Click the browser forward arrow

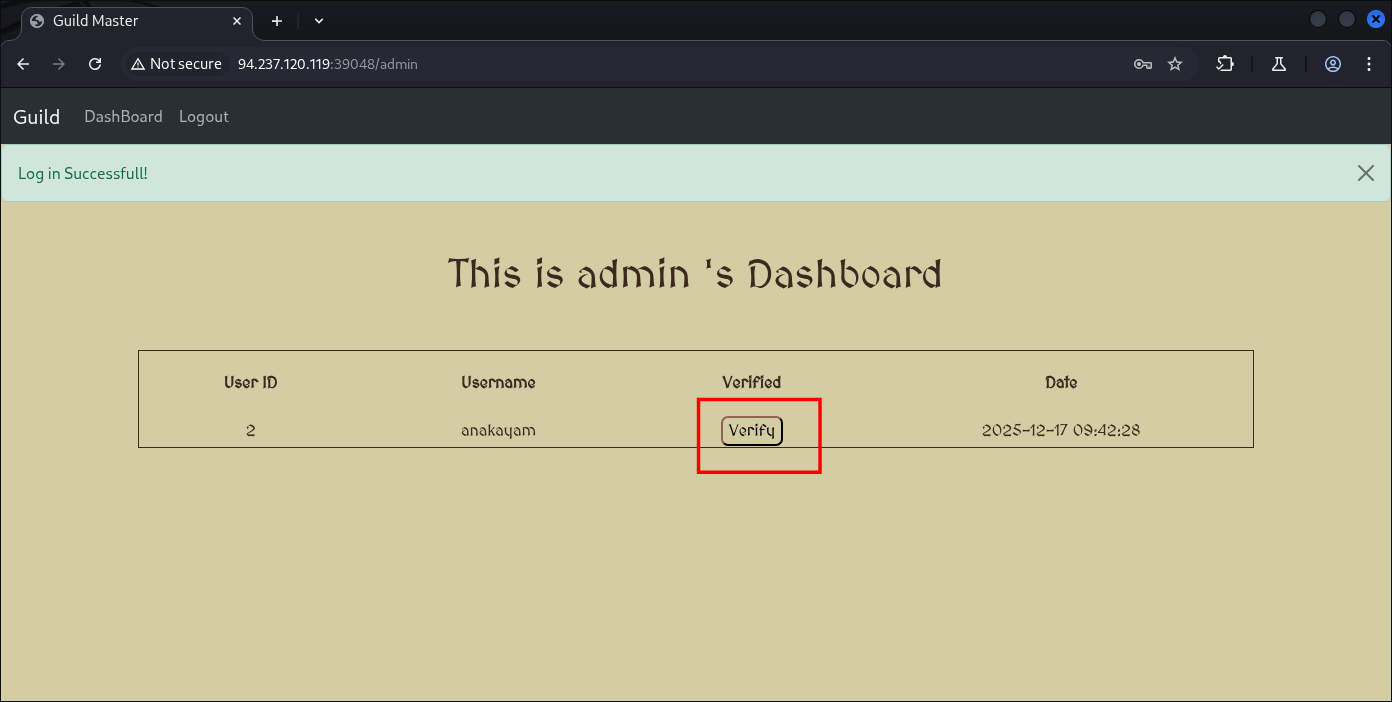point(59,64)
